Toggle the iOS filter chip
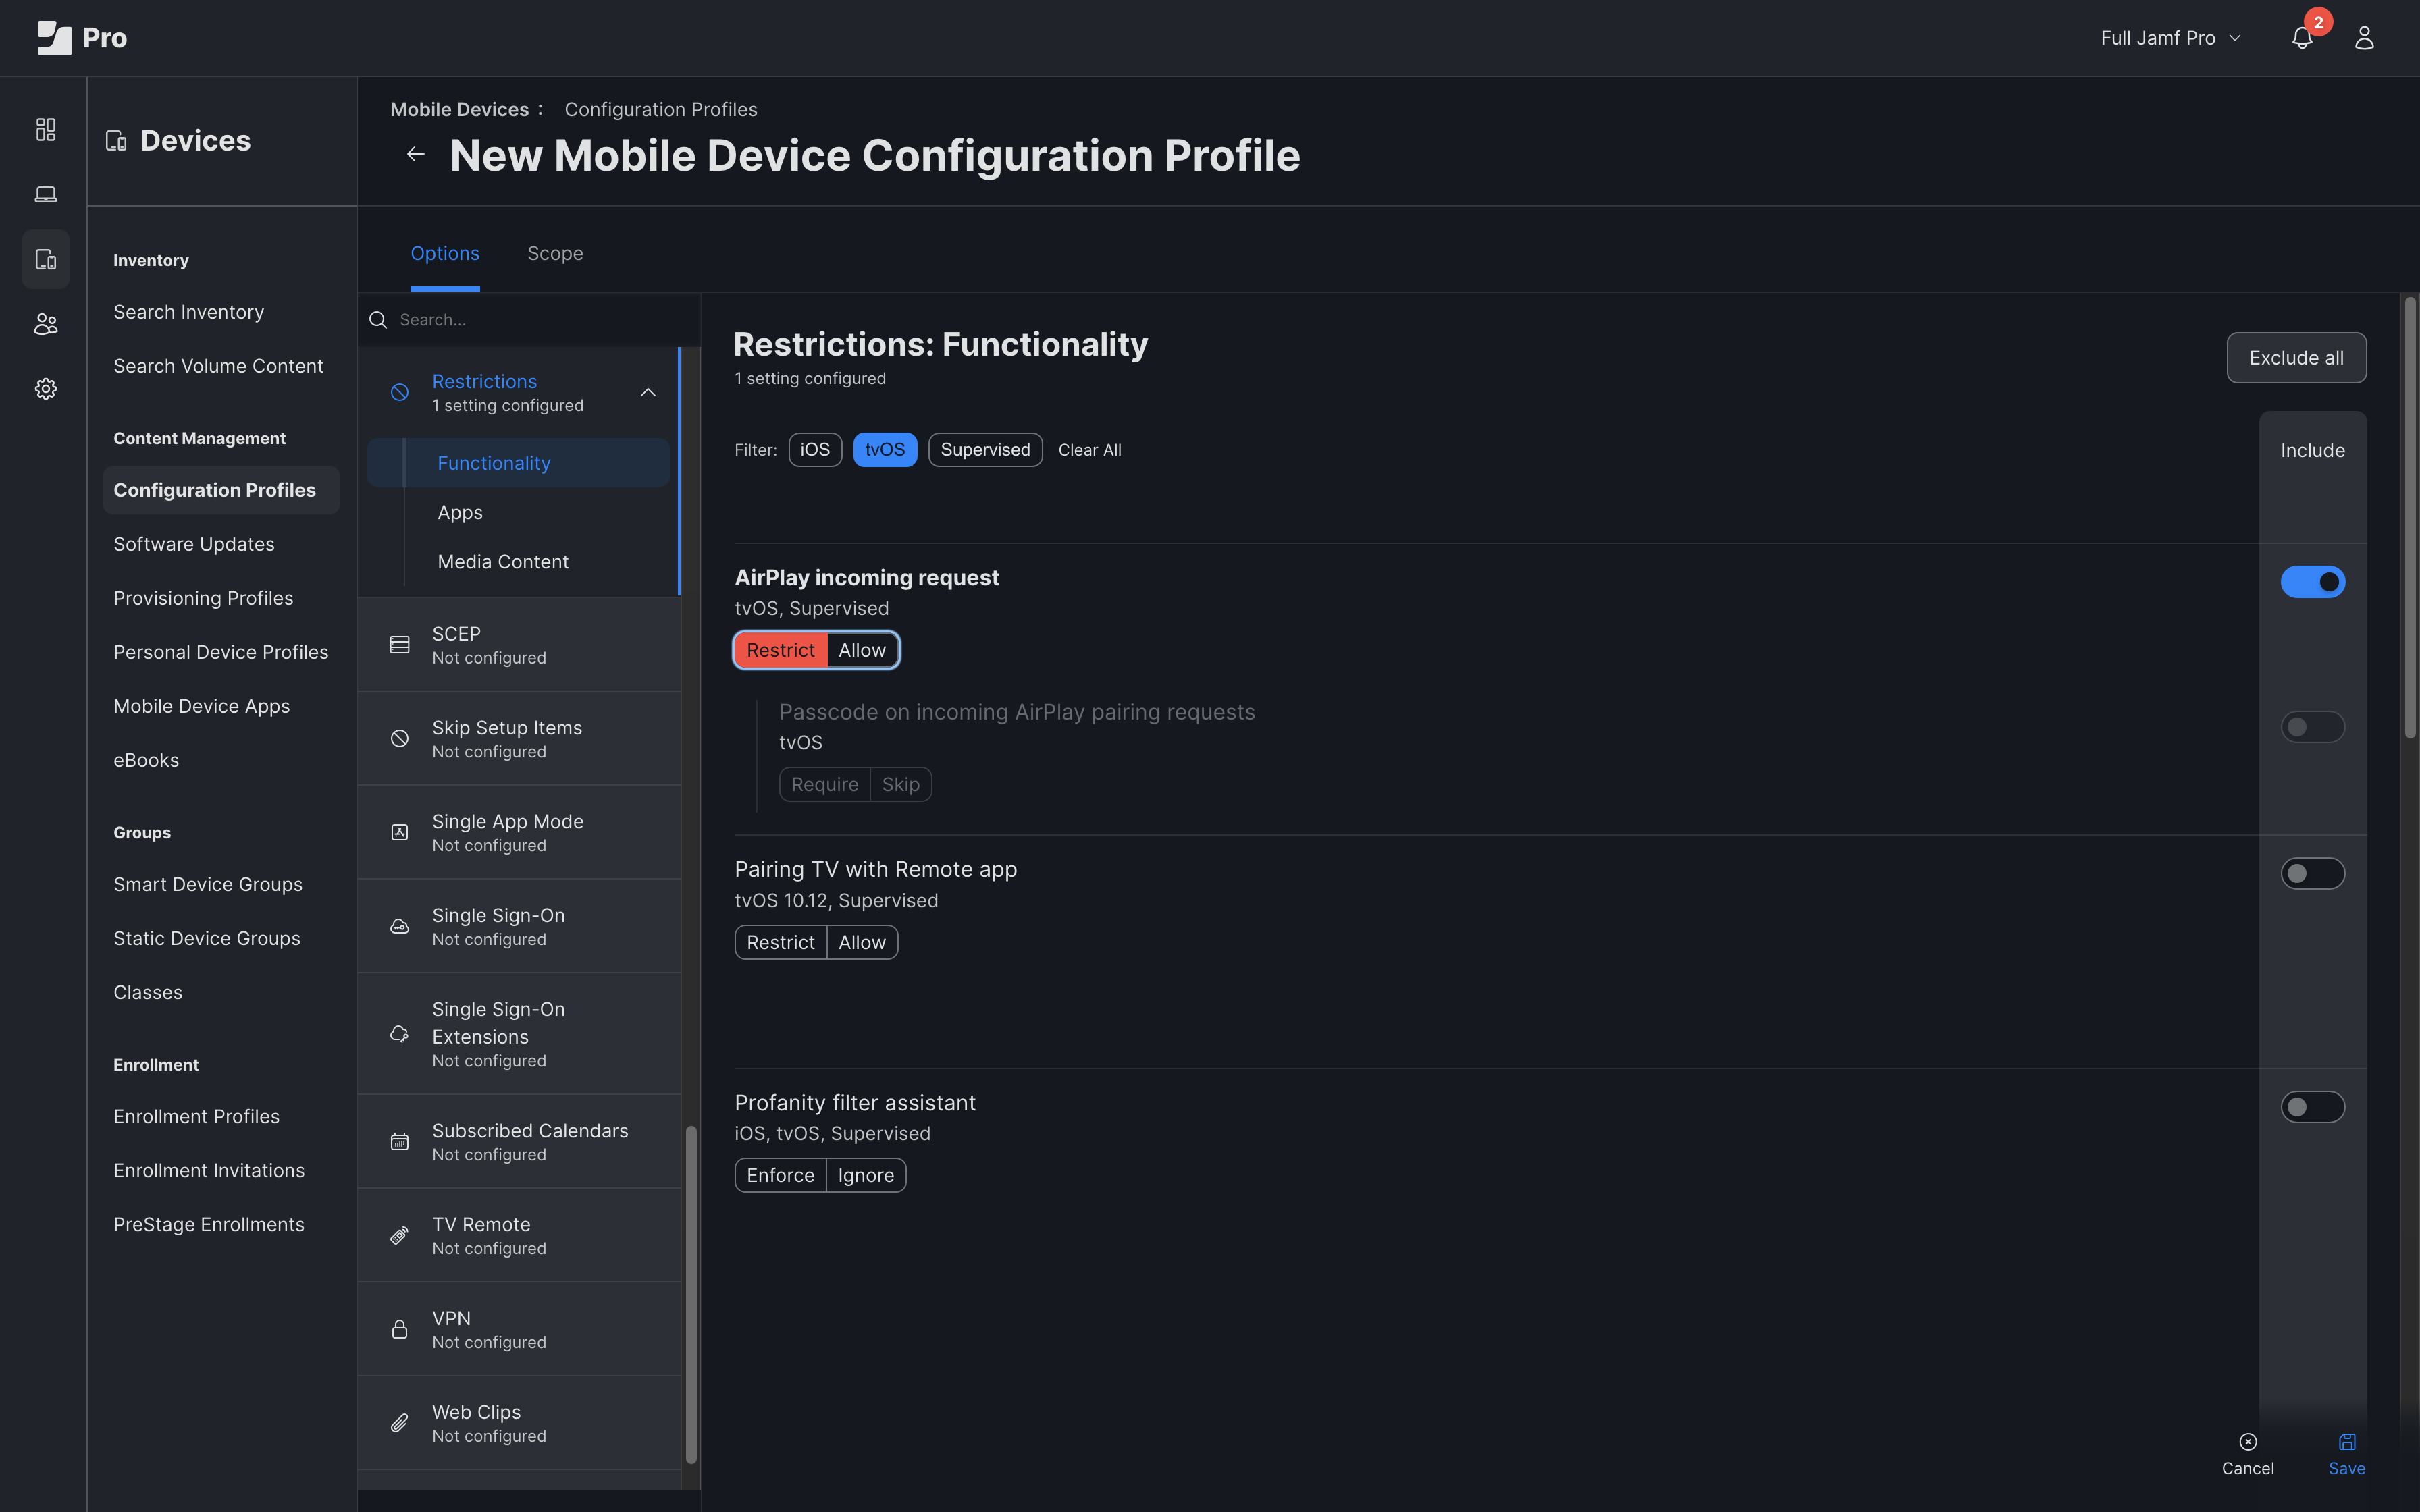This screenshot has width=2420, height=1512. click(815, 450)
